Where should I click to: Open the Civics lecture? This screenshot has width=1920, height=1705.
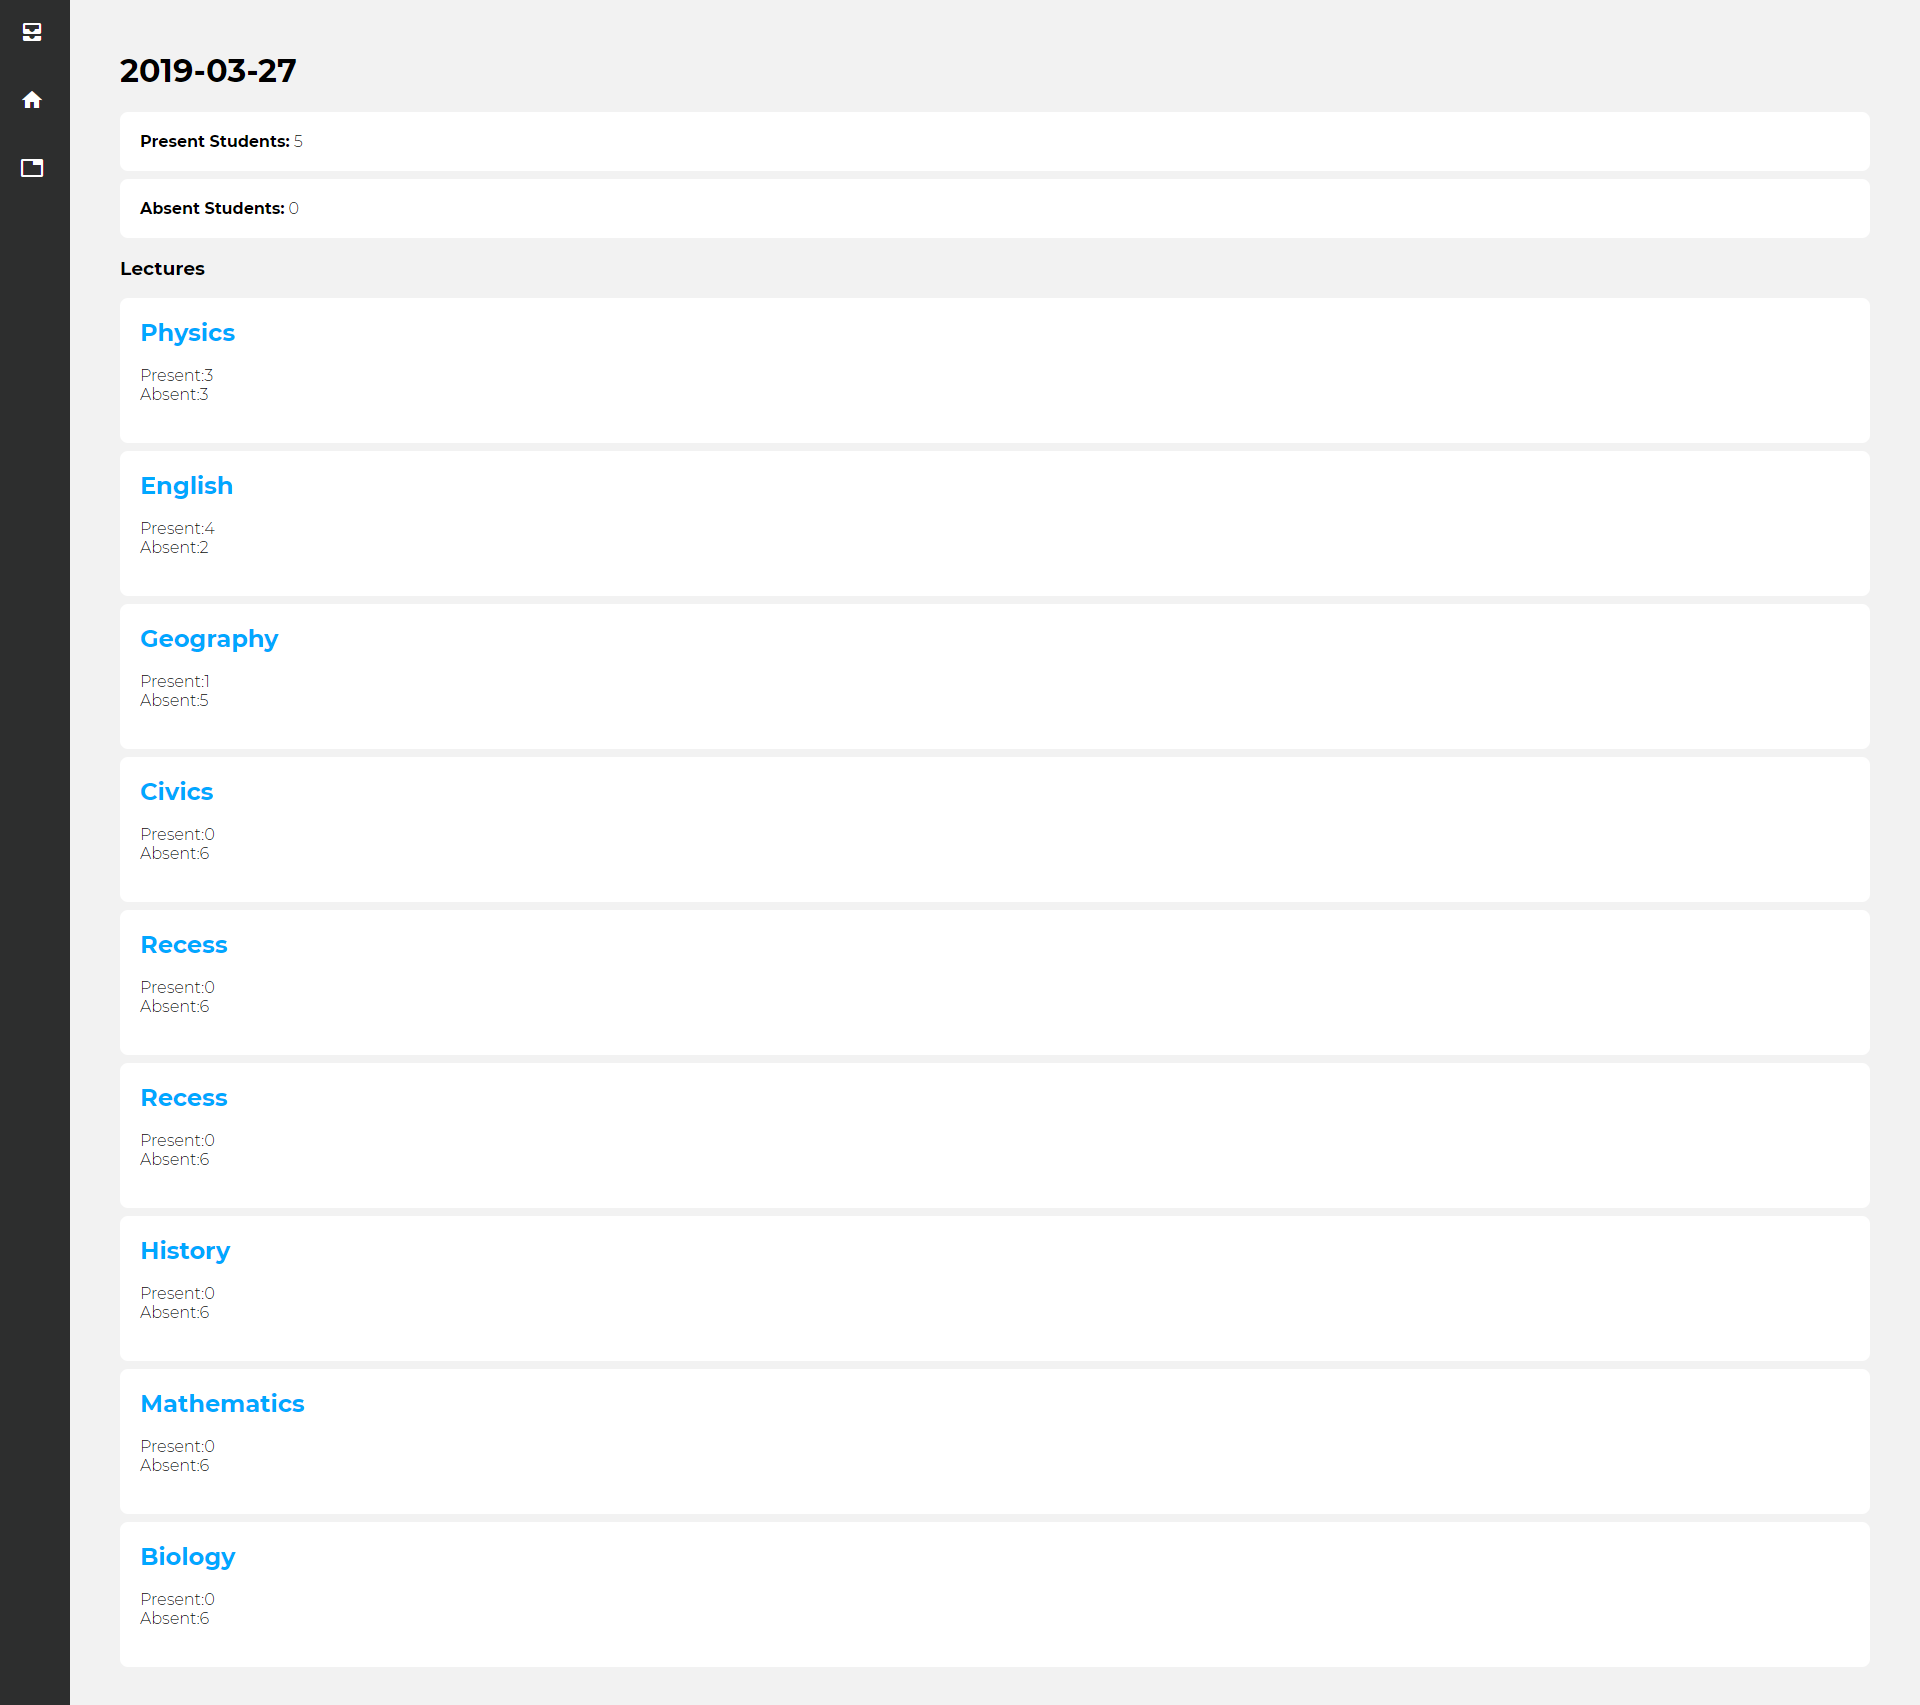(176, 792)
